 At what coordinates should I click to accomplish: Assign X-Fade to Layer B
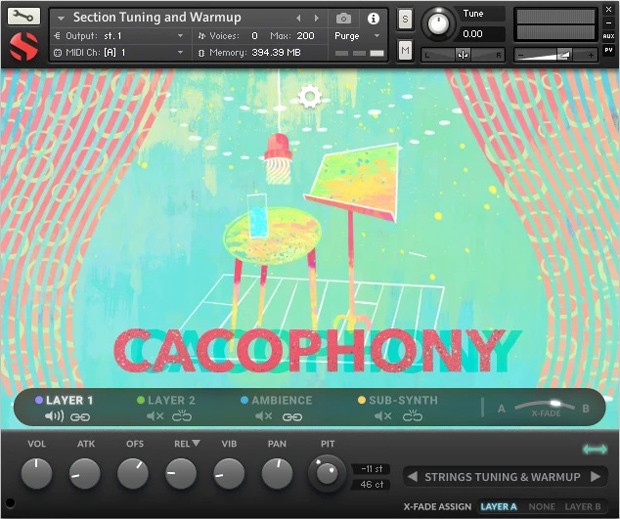click(582, 507)
